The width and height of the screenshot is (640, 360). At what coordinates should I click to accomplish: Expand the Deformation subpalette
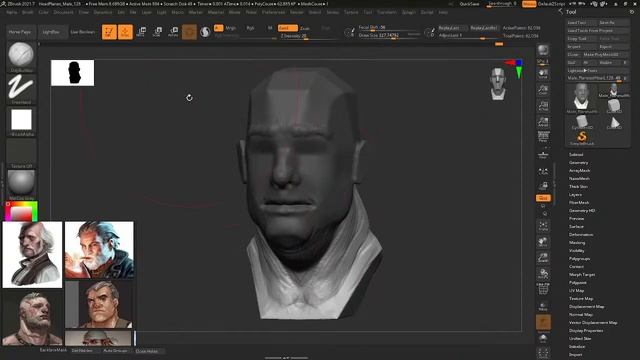[581, 235]
